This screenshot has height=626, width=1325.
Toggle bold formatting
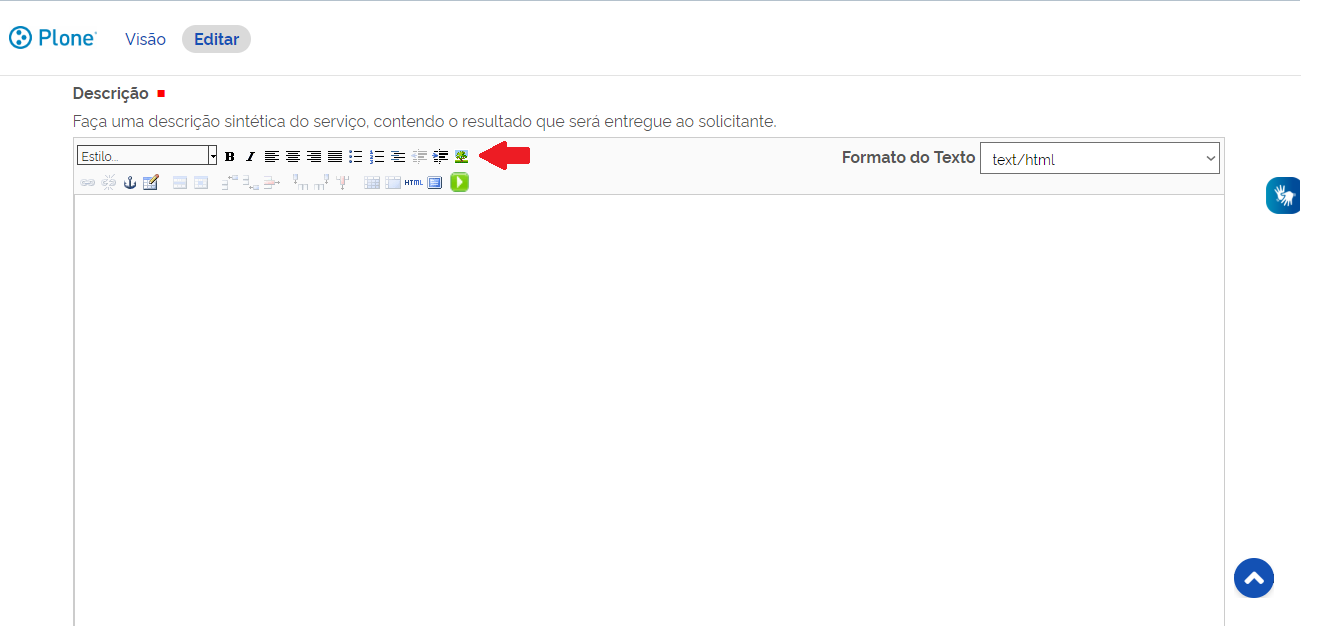pyautogui.click(x=229, y=156)
